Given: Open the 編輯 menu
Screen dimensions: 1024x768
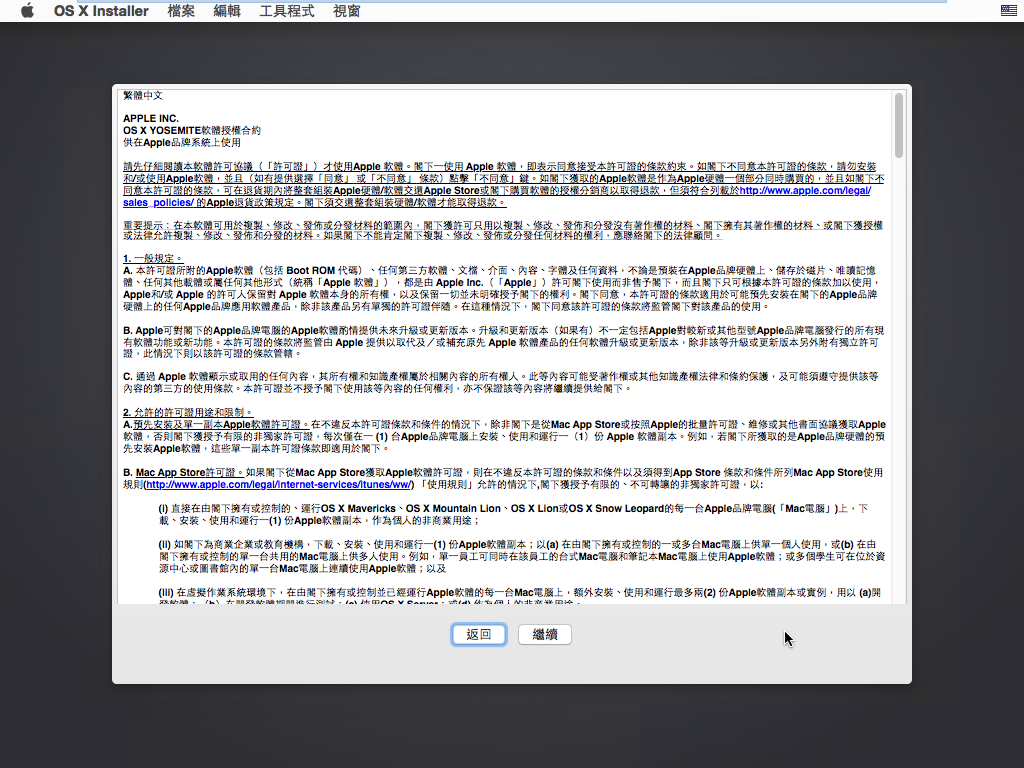Looking at the screenshot, I should [x=227, y=11].
